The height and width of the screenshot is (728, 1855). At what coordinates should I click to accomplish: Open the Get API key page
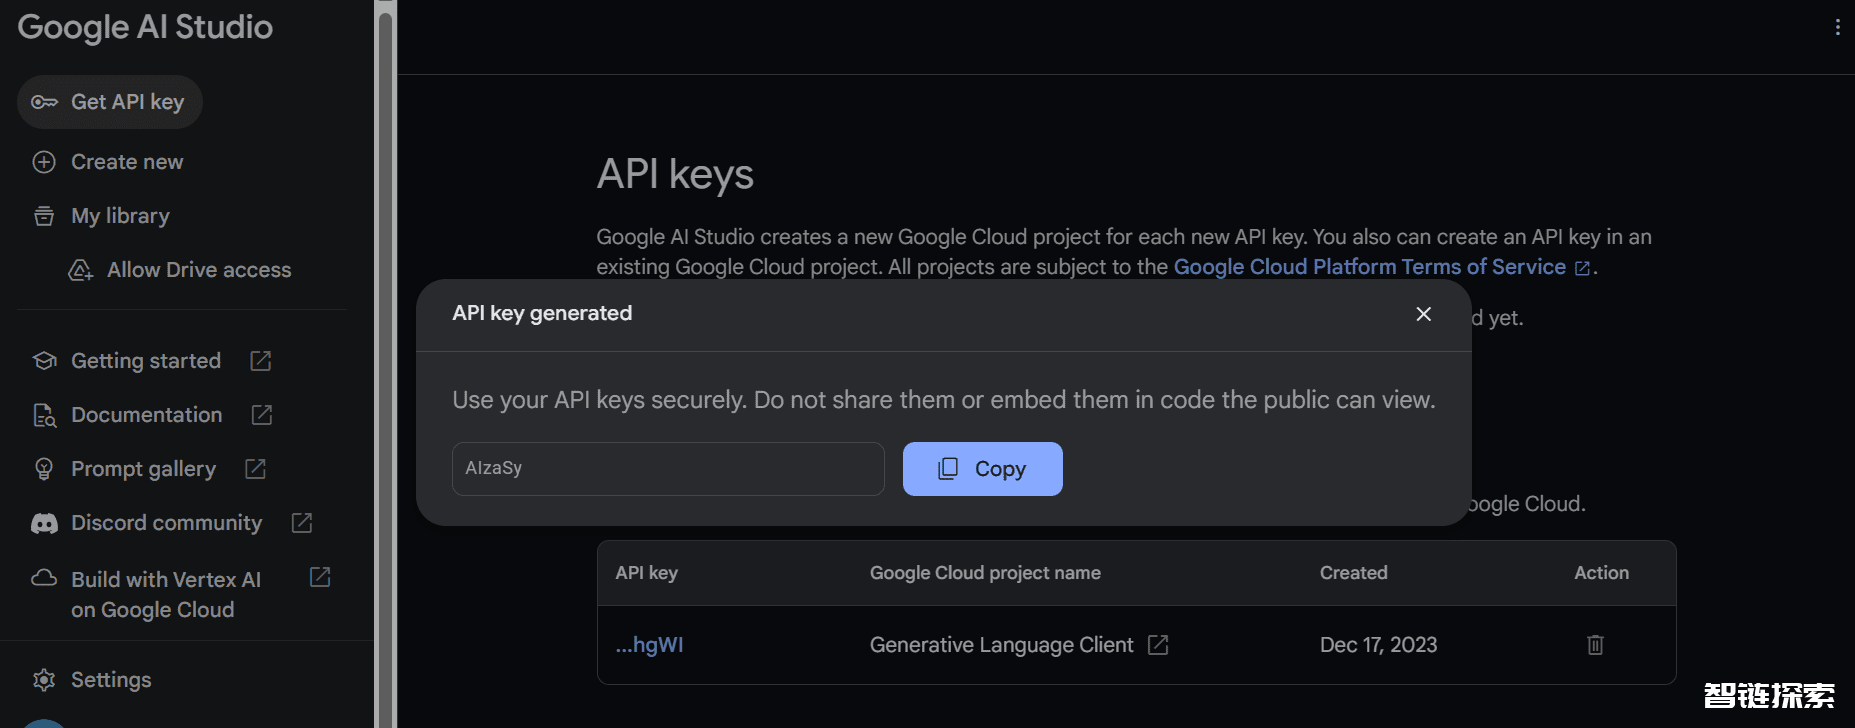(110, 102)
